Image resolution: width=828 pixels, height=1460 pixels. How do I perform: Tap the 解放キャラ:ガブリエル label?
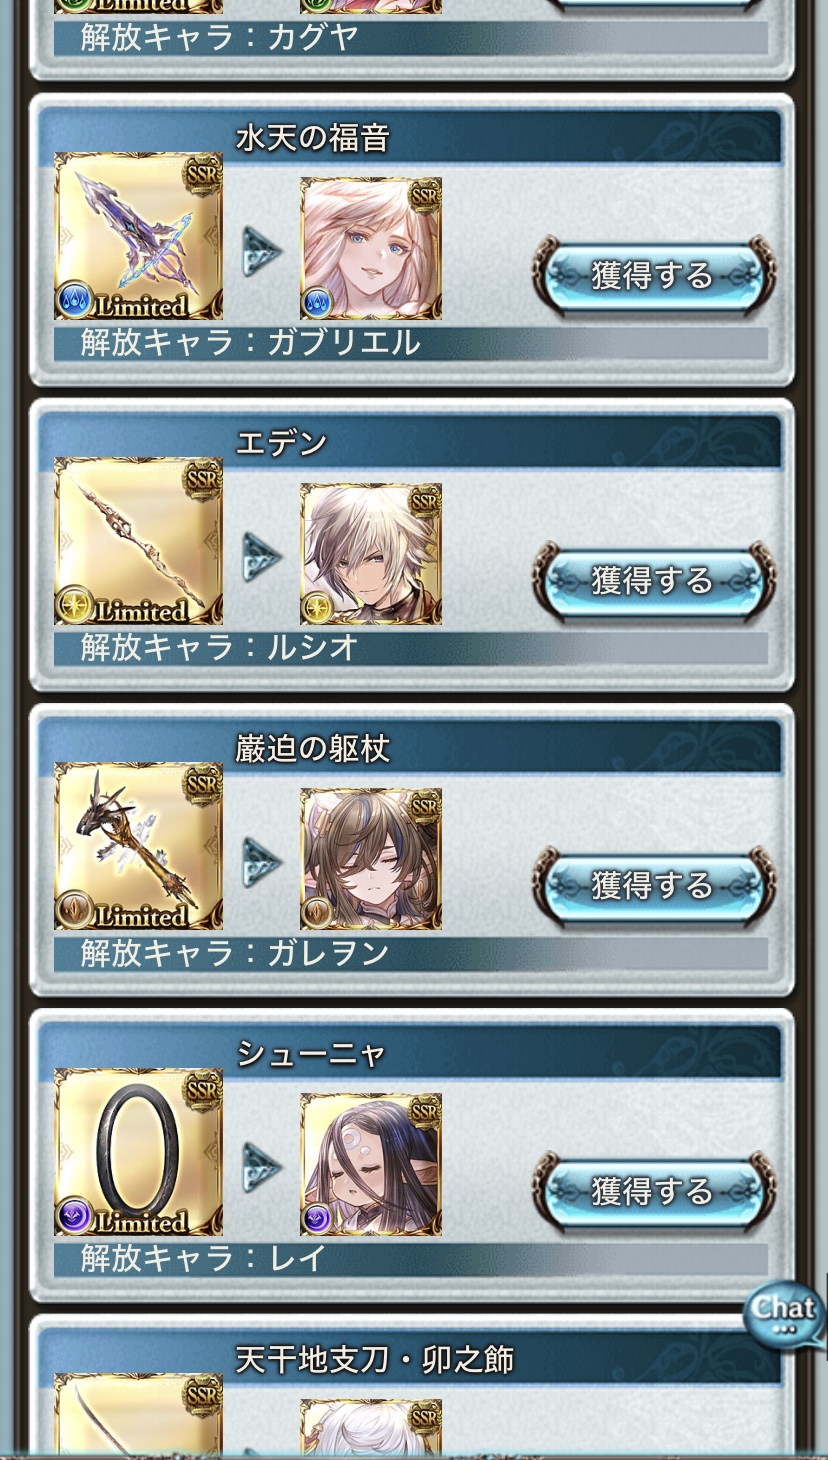[x=250, y=343]
